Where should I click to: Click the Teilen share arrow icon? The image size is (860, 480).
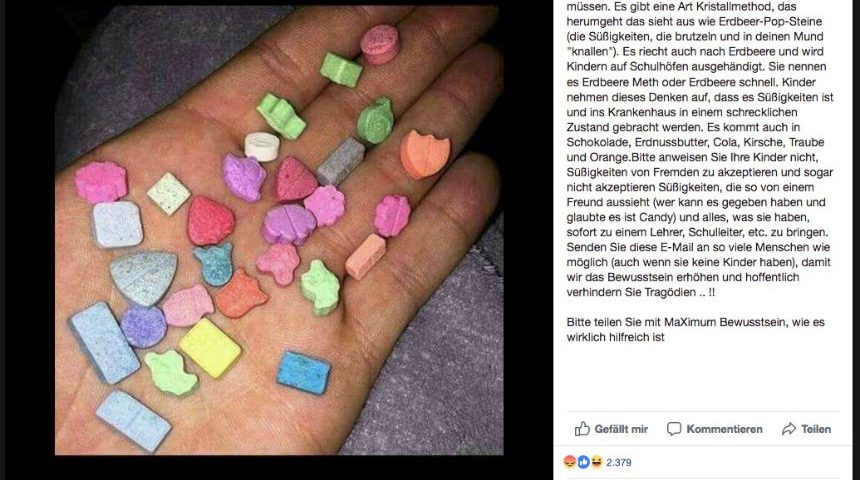point(789,429)
